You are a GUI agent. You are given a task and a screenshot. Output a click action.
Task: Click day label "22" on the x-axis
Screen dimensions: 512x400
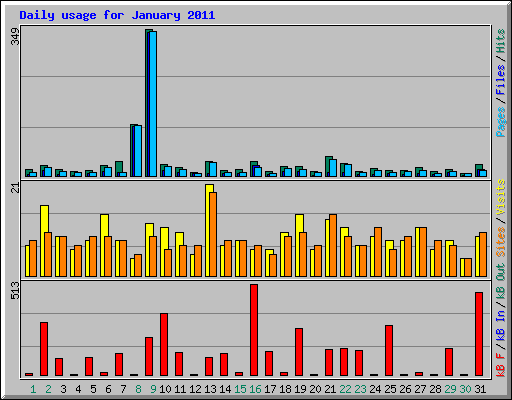[345, 389]
